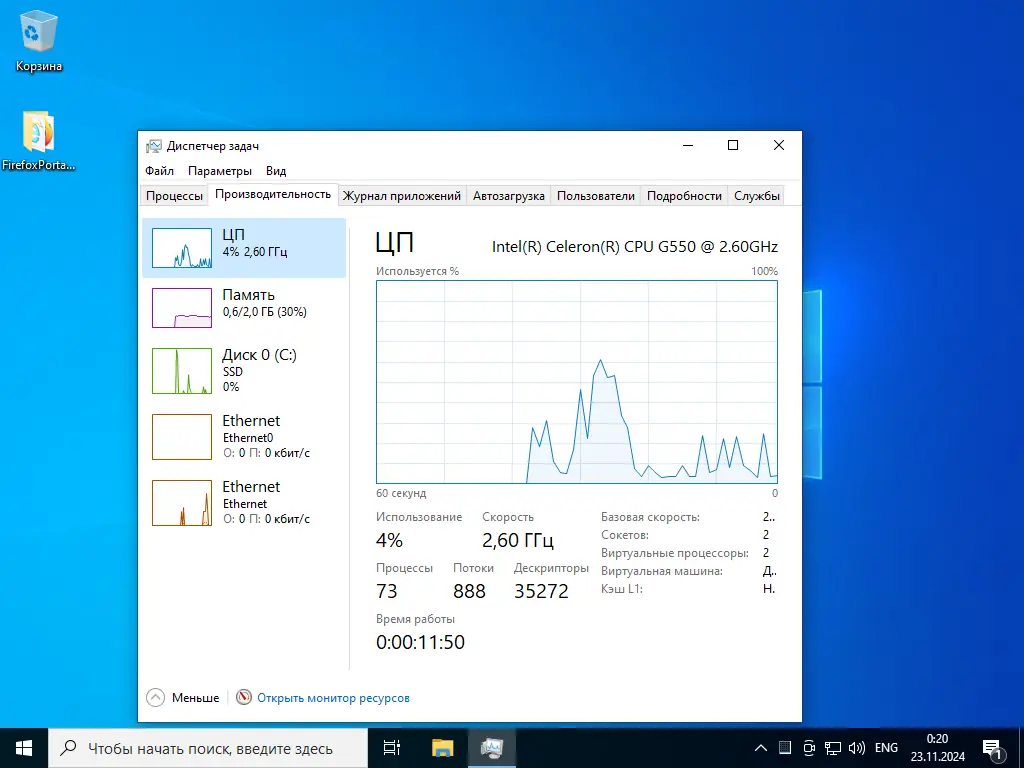Select the Disk 0 (C:) mini graph

pyautogui.click(x=182, y=371)
